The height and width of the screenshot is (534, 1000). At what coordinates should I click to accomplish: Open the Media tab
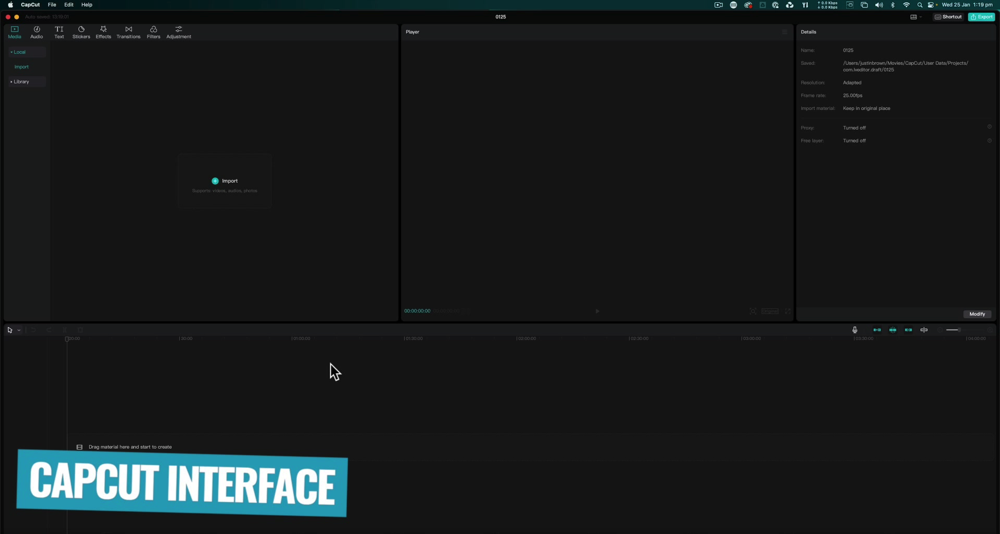14,32
